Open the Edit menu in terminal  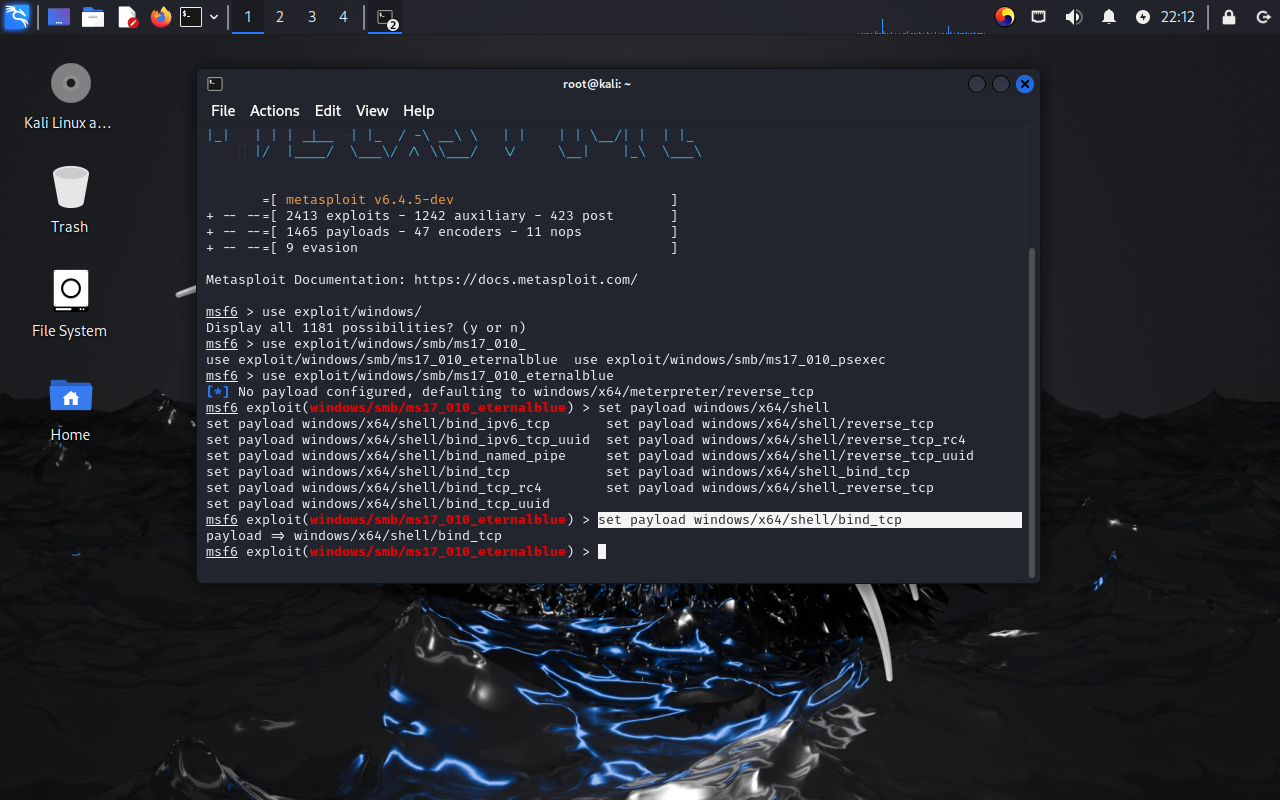click(328, 111)
